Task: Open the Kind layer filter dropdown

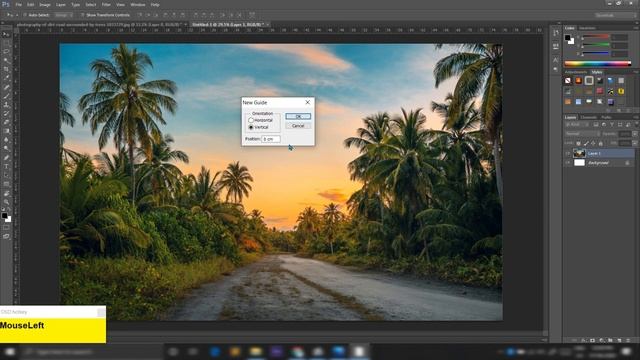Action: click(x=578, y=124)
